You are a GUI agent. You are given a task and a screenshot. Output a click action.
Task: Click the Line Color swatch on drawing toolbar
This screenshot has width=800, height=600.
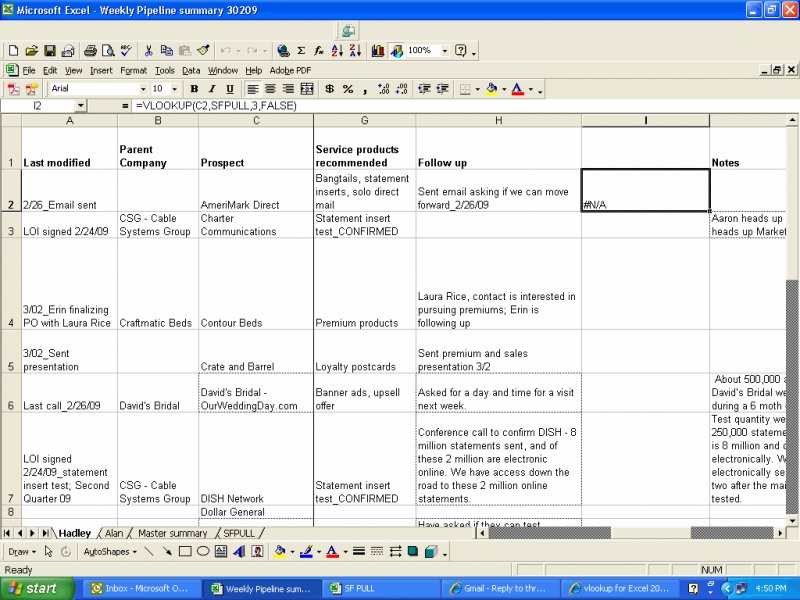[x=306, y=552]
